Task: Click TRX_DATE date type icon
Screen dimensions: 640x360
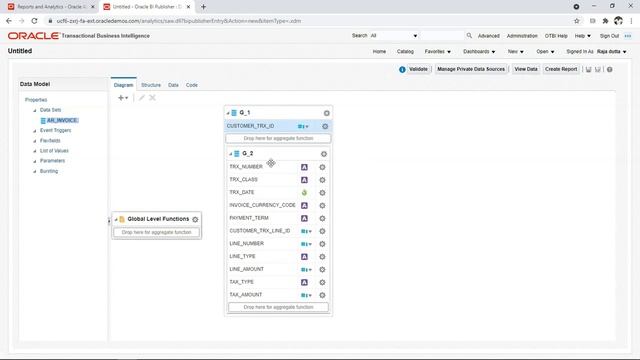Action: [x=304, y=193]
